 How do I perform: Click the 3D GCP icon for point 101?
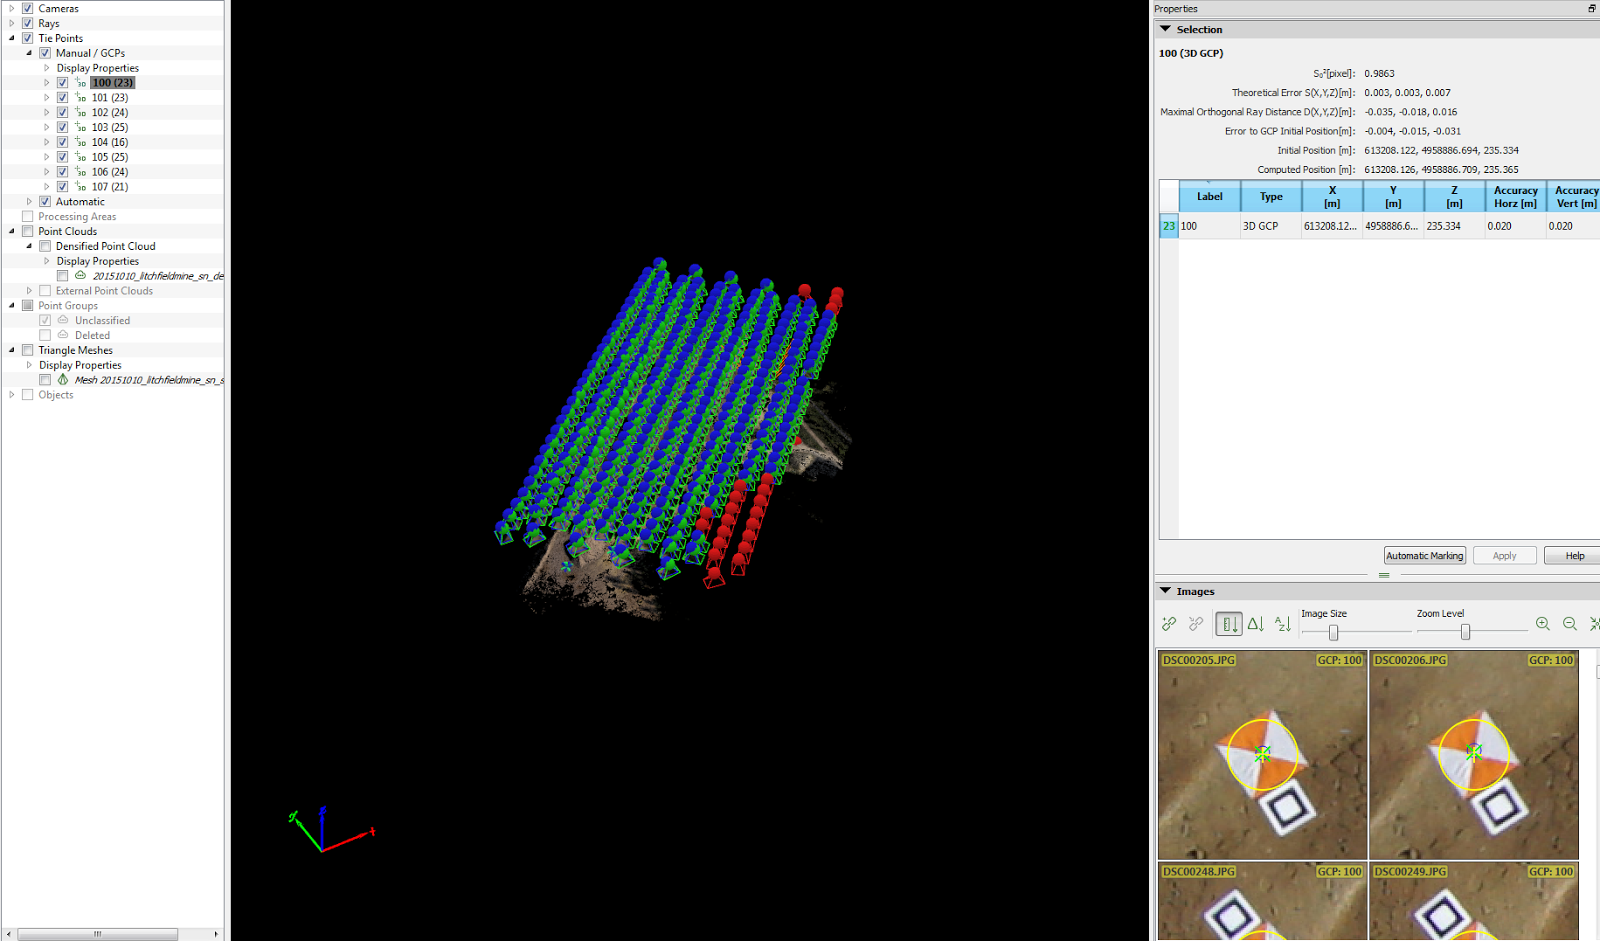(x=80, y=97)
